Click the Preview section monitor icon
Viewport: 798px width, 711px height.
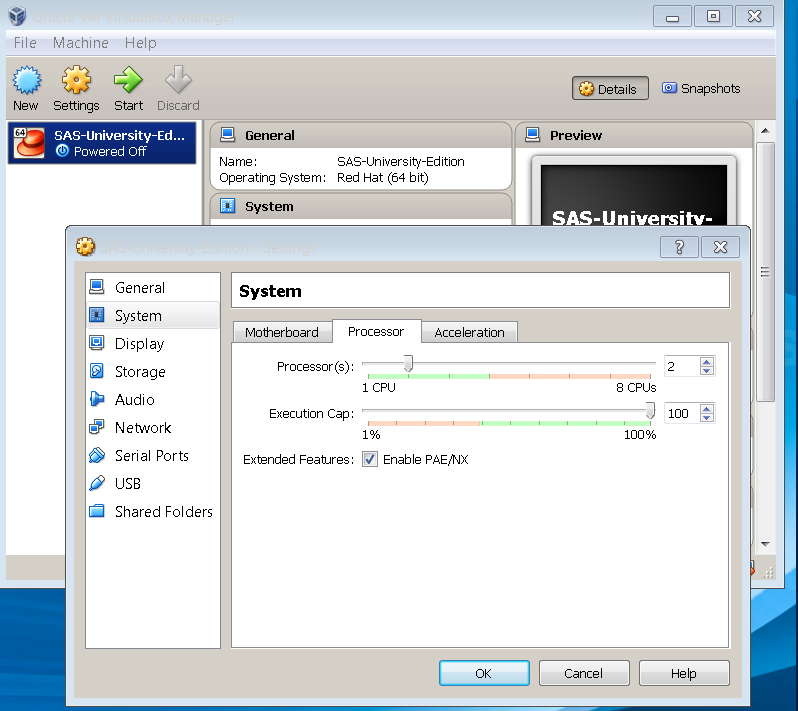tap(532, 135)
